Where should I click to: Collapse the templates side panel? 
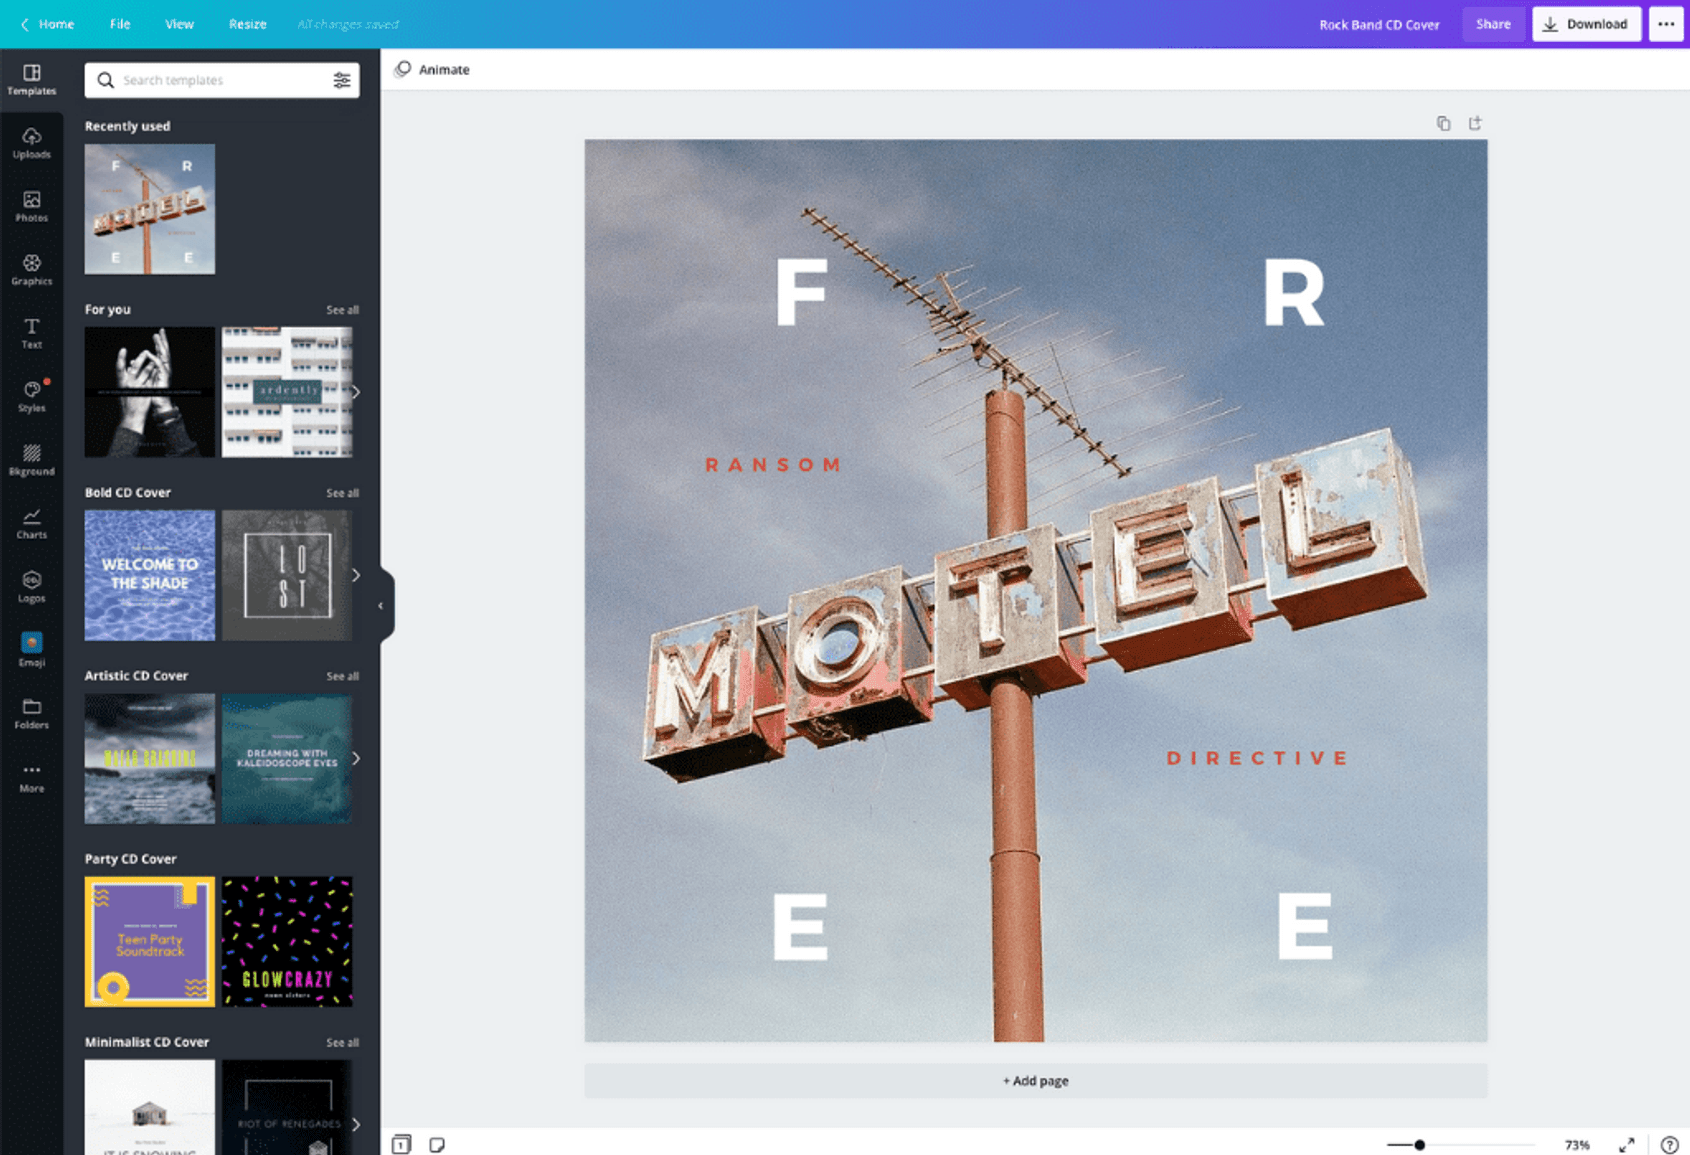[x=381, y=605]
